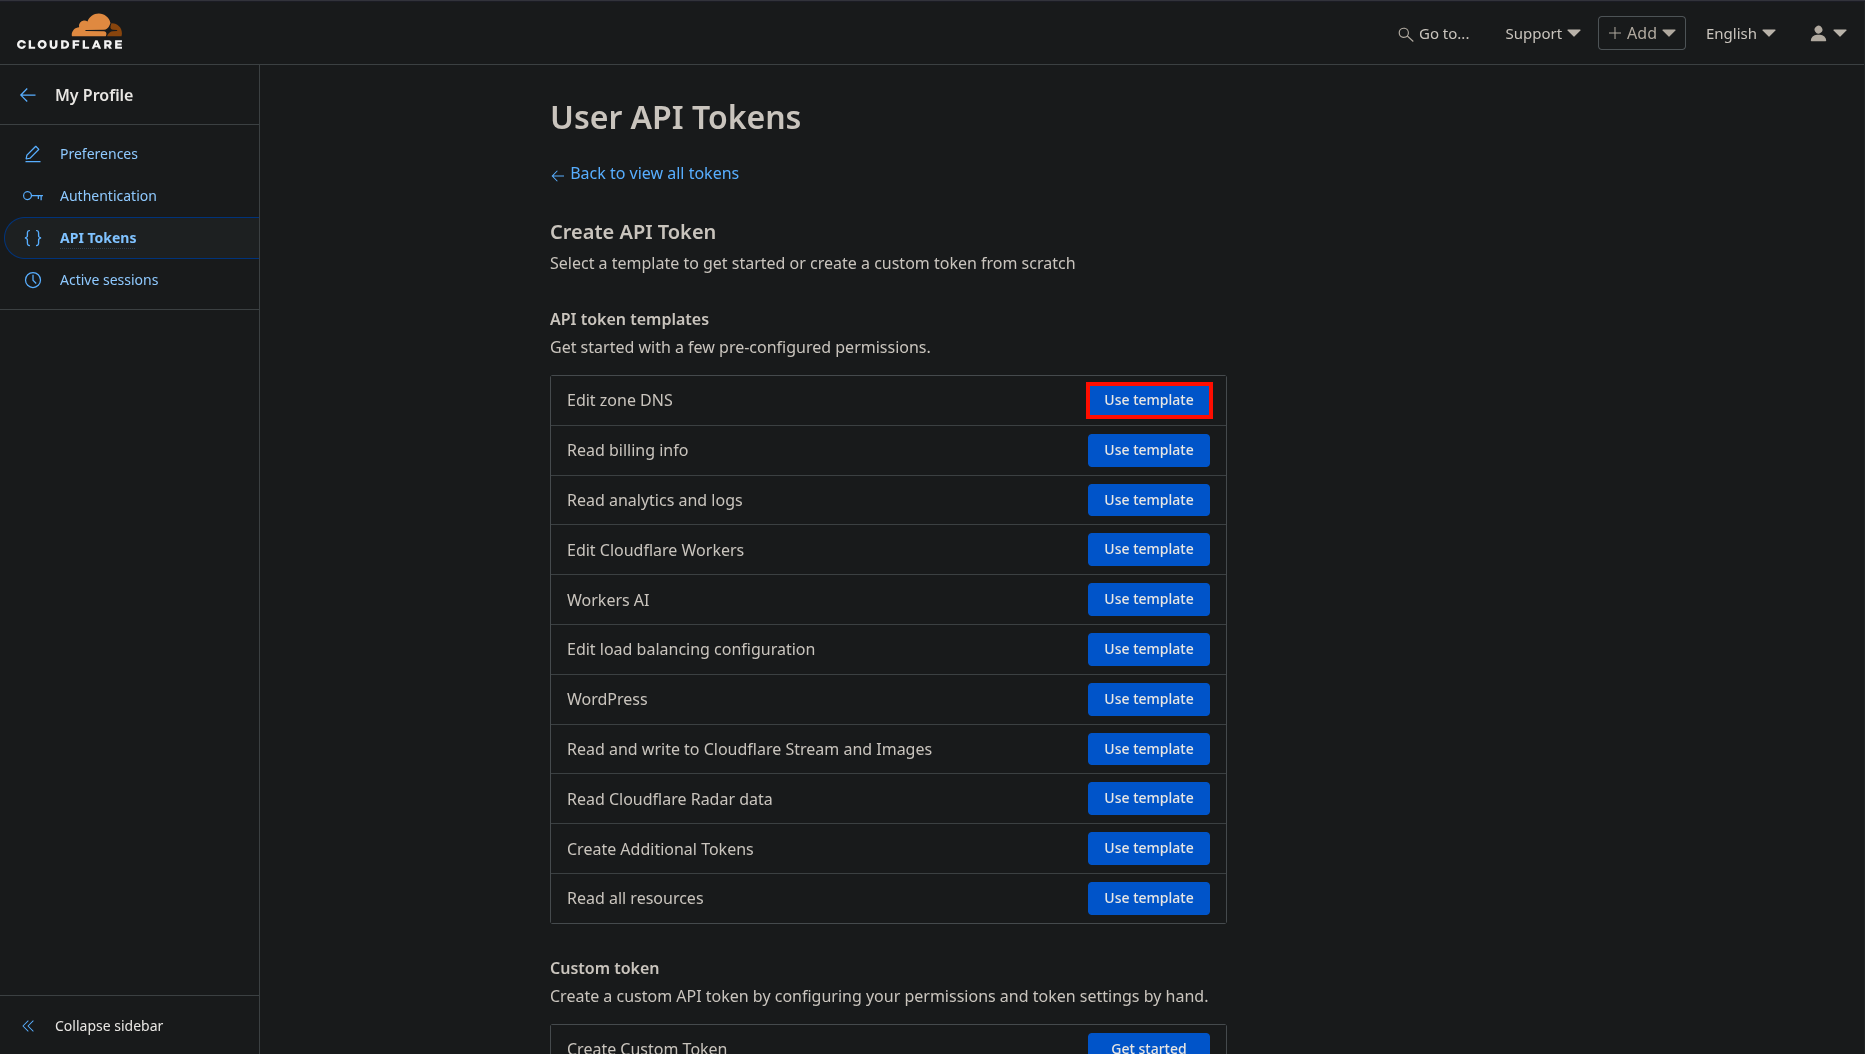
Task: Expand the Add dropdown
Action: coord(1640,33)
